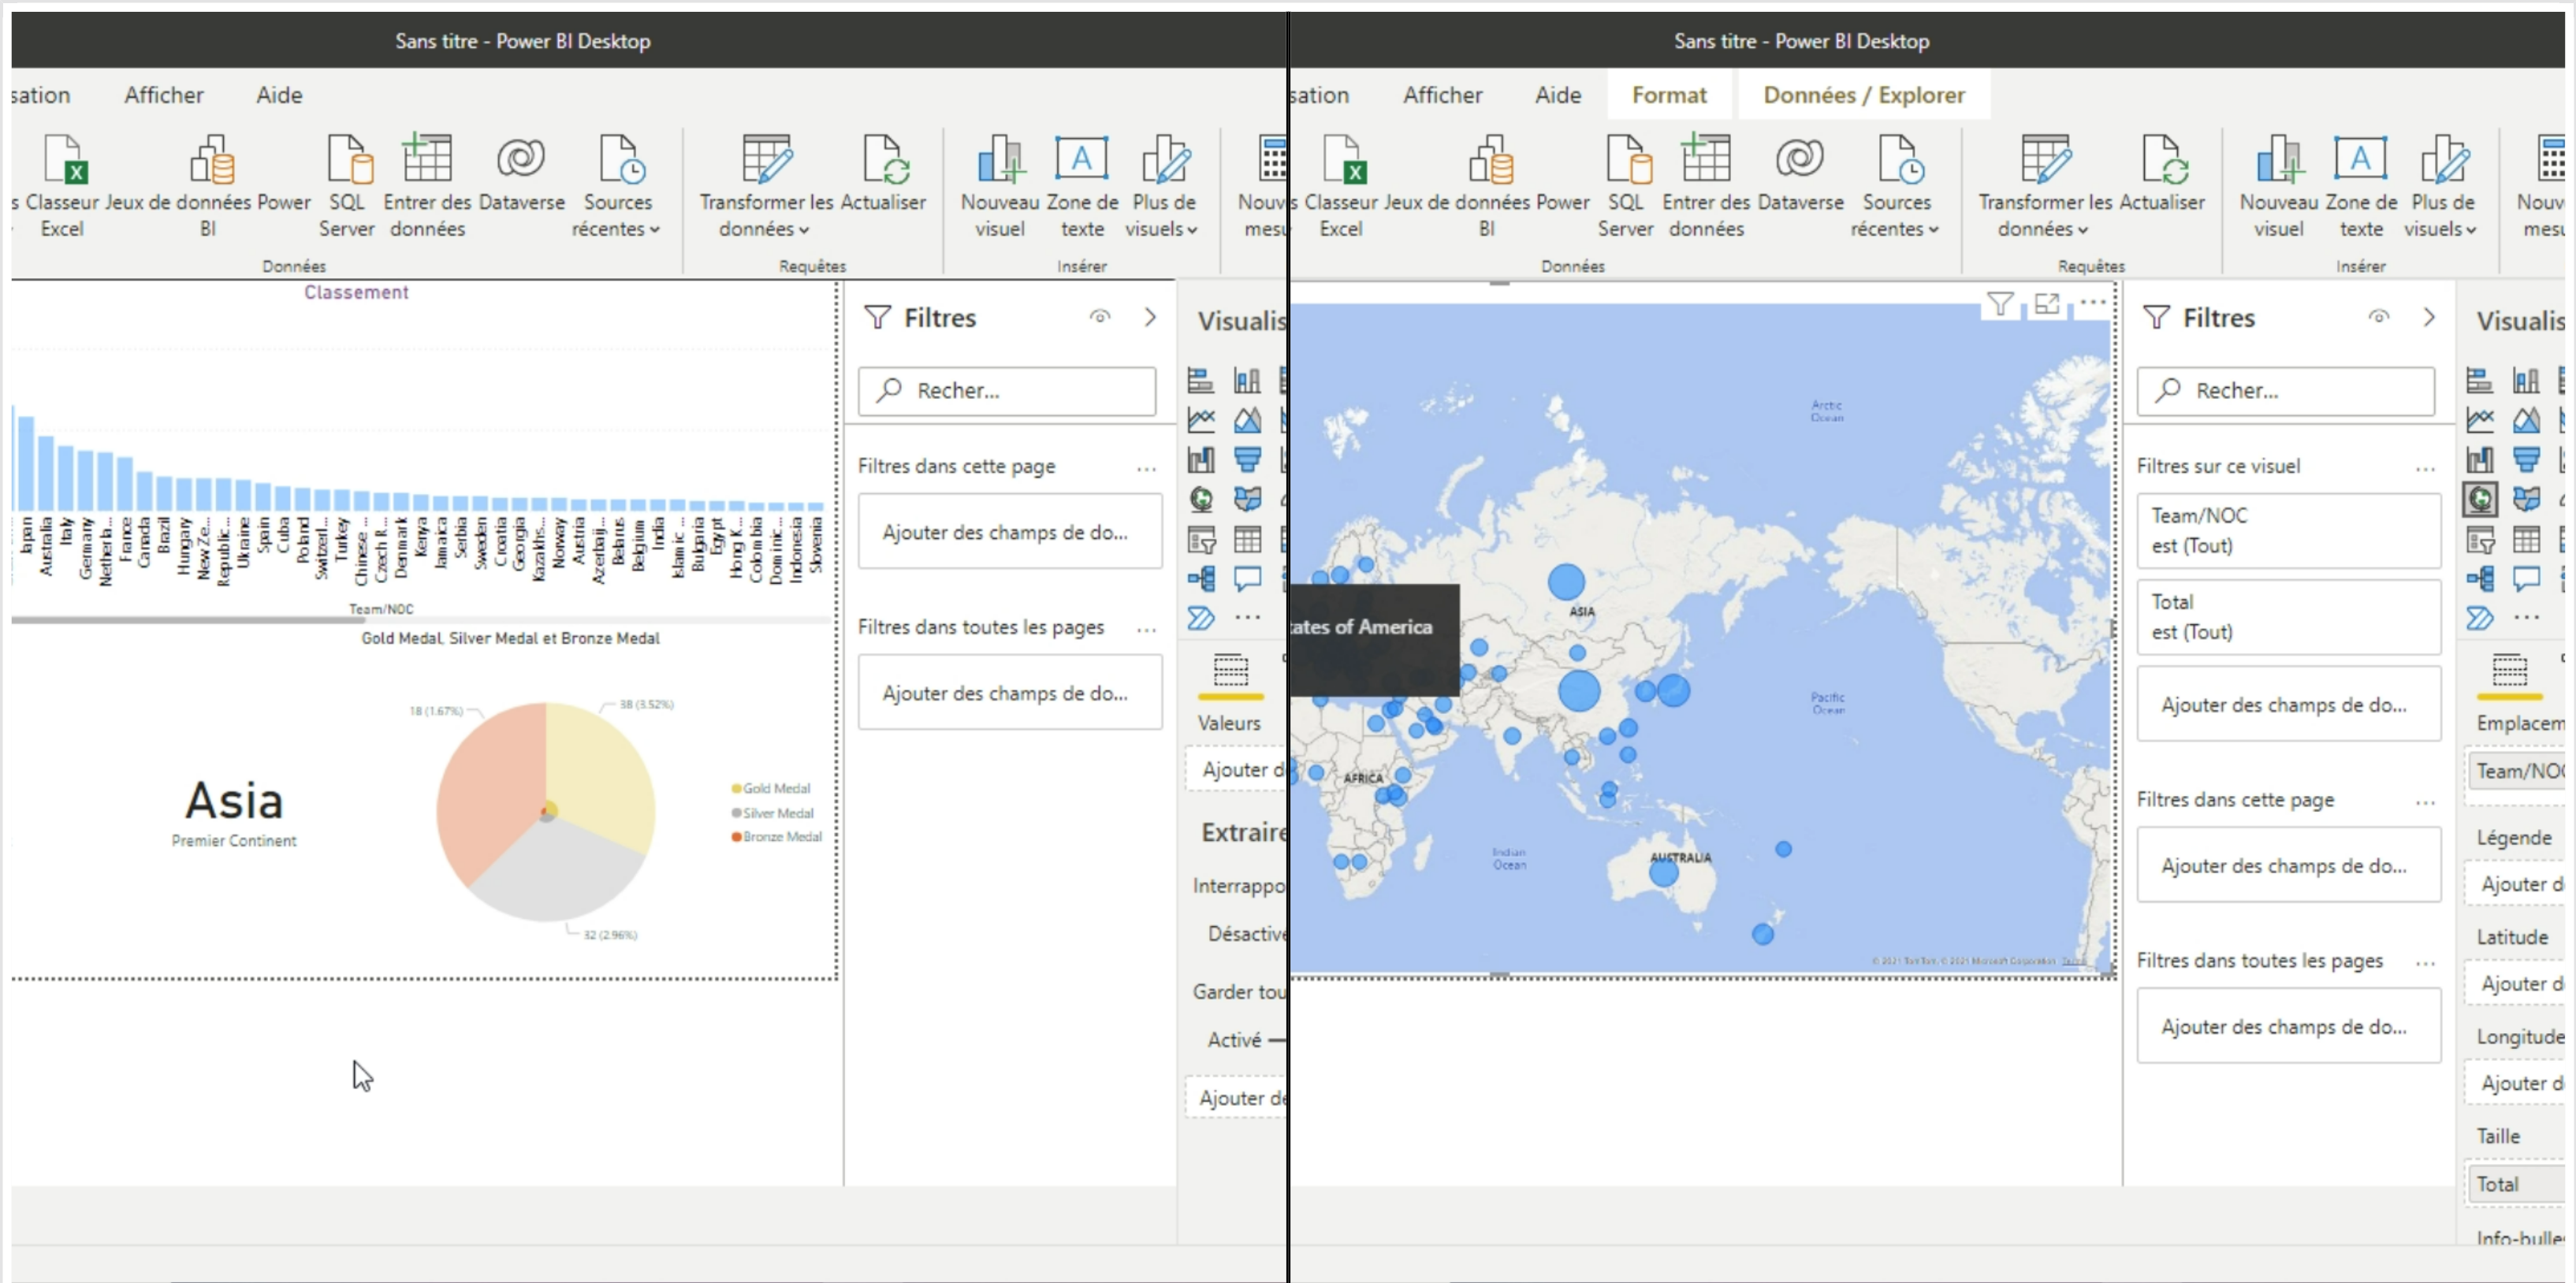Click Team/NOC field in Emplacement well
Image resolution: width=2576 pixels, height=1283 pixels.
(x=2518, y=771)
